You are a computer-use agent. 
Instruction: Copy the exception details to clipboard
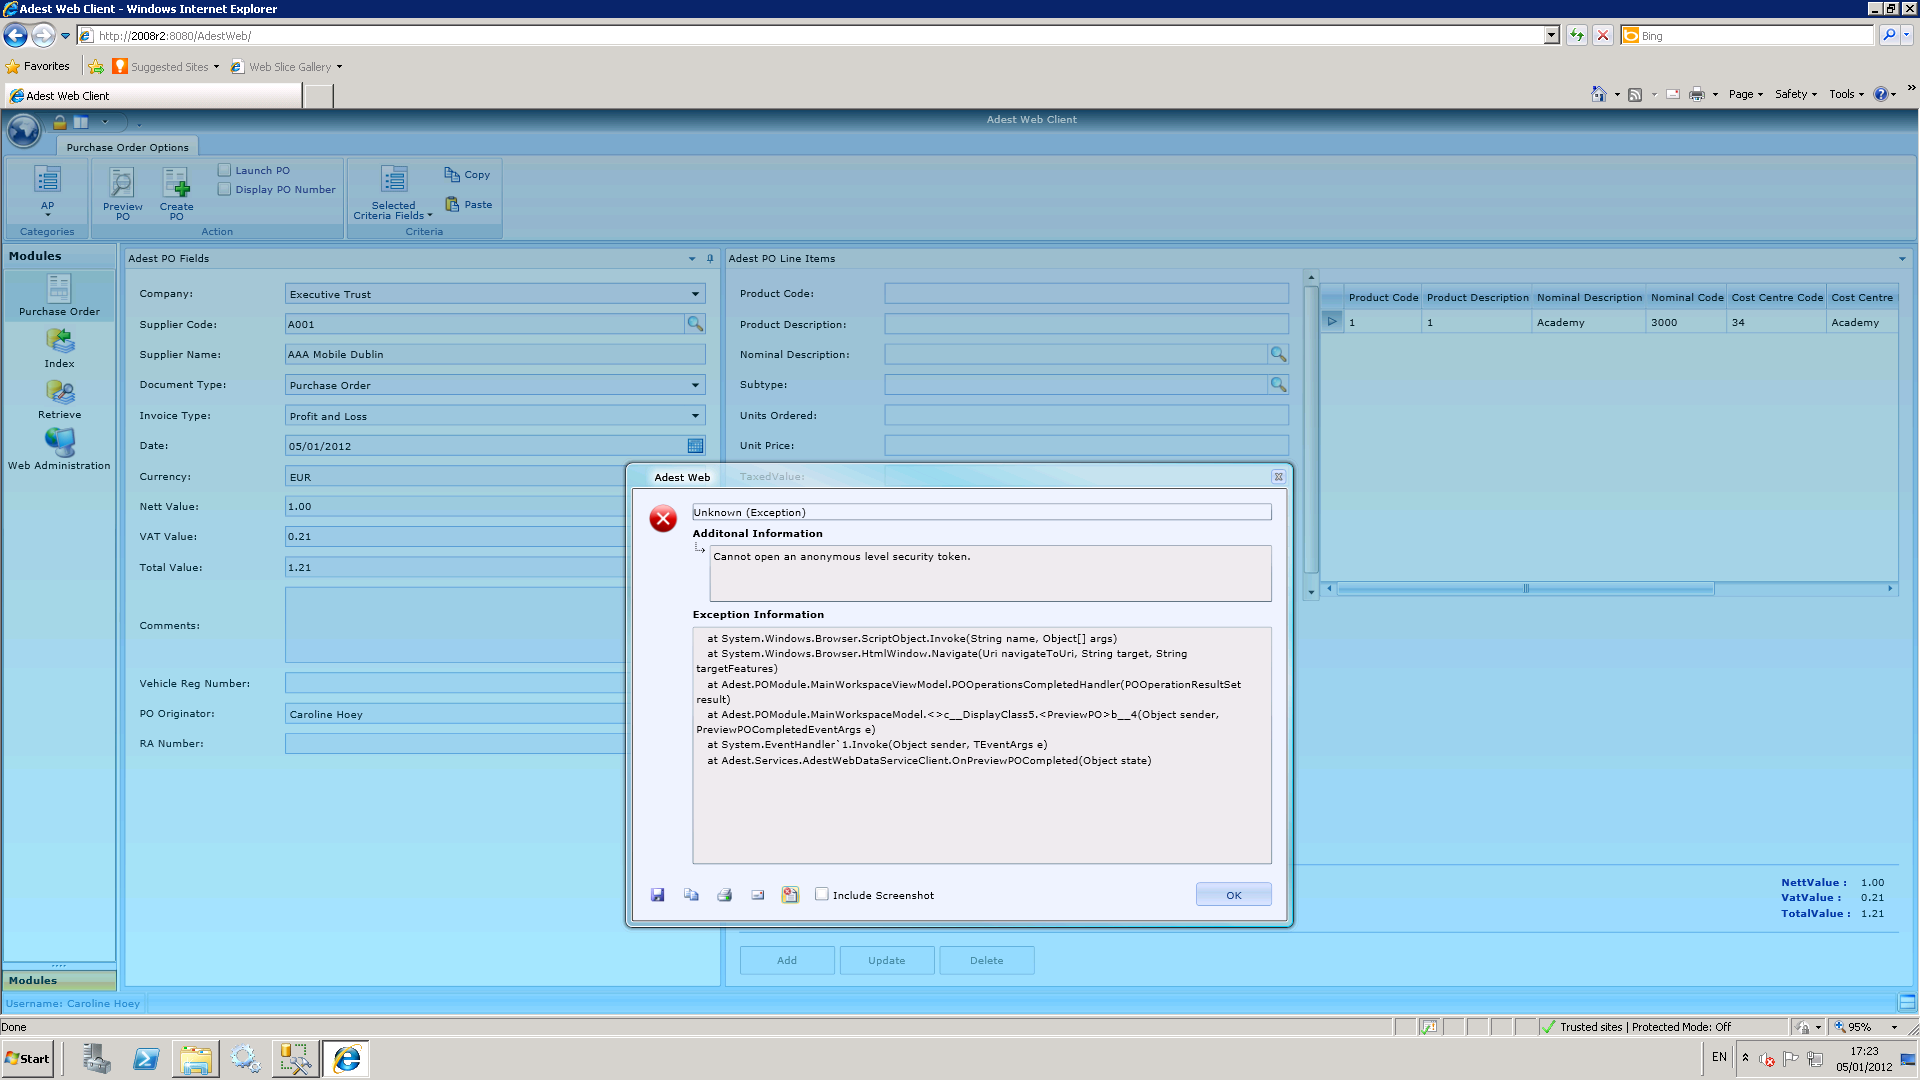(691, 895)
